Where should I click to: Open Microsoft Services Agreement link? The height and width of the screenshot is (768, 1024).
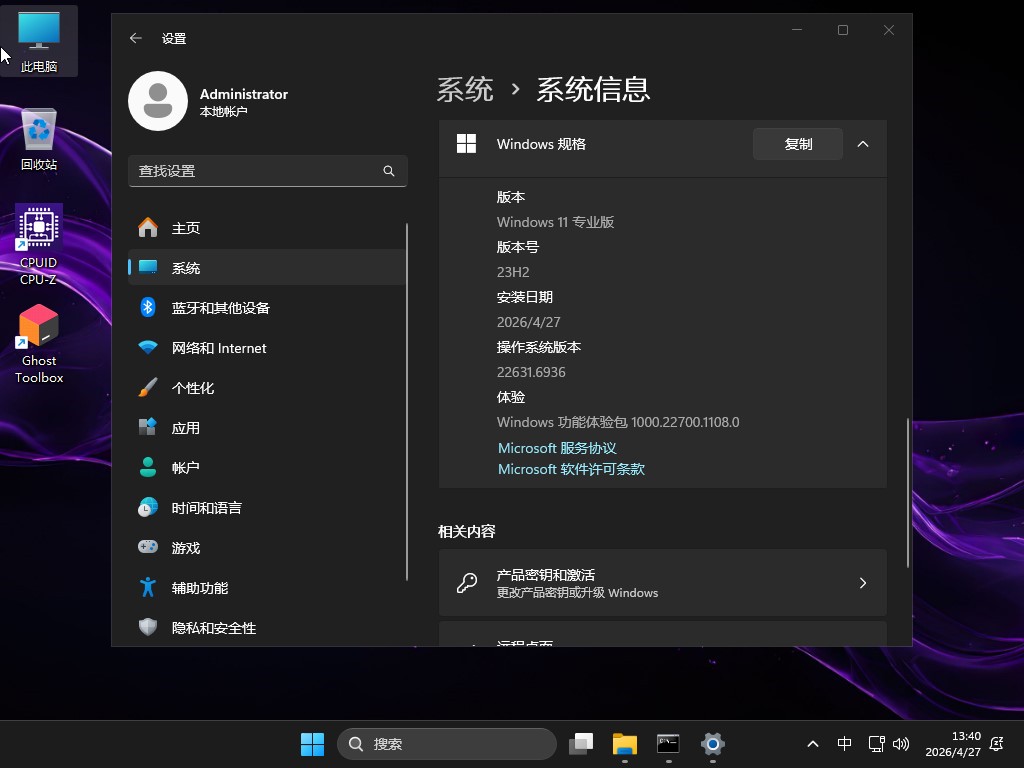pos(557,448)
